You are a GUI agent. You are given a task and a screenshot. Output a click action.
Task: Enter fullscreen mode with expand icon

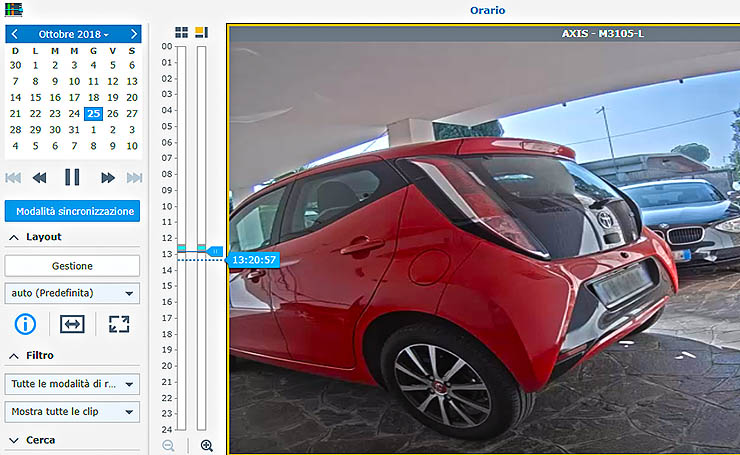[119, 324]
